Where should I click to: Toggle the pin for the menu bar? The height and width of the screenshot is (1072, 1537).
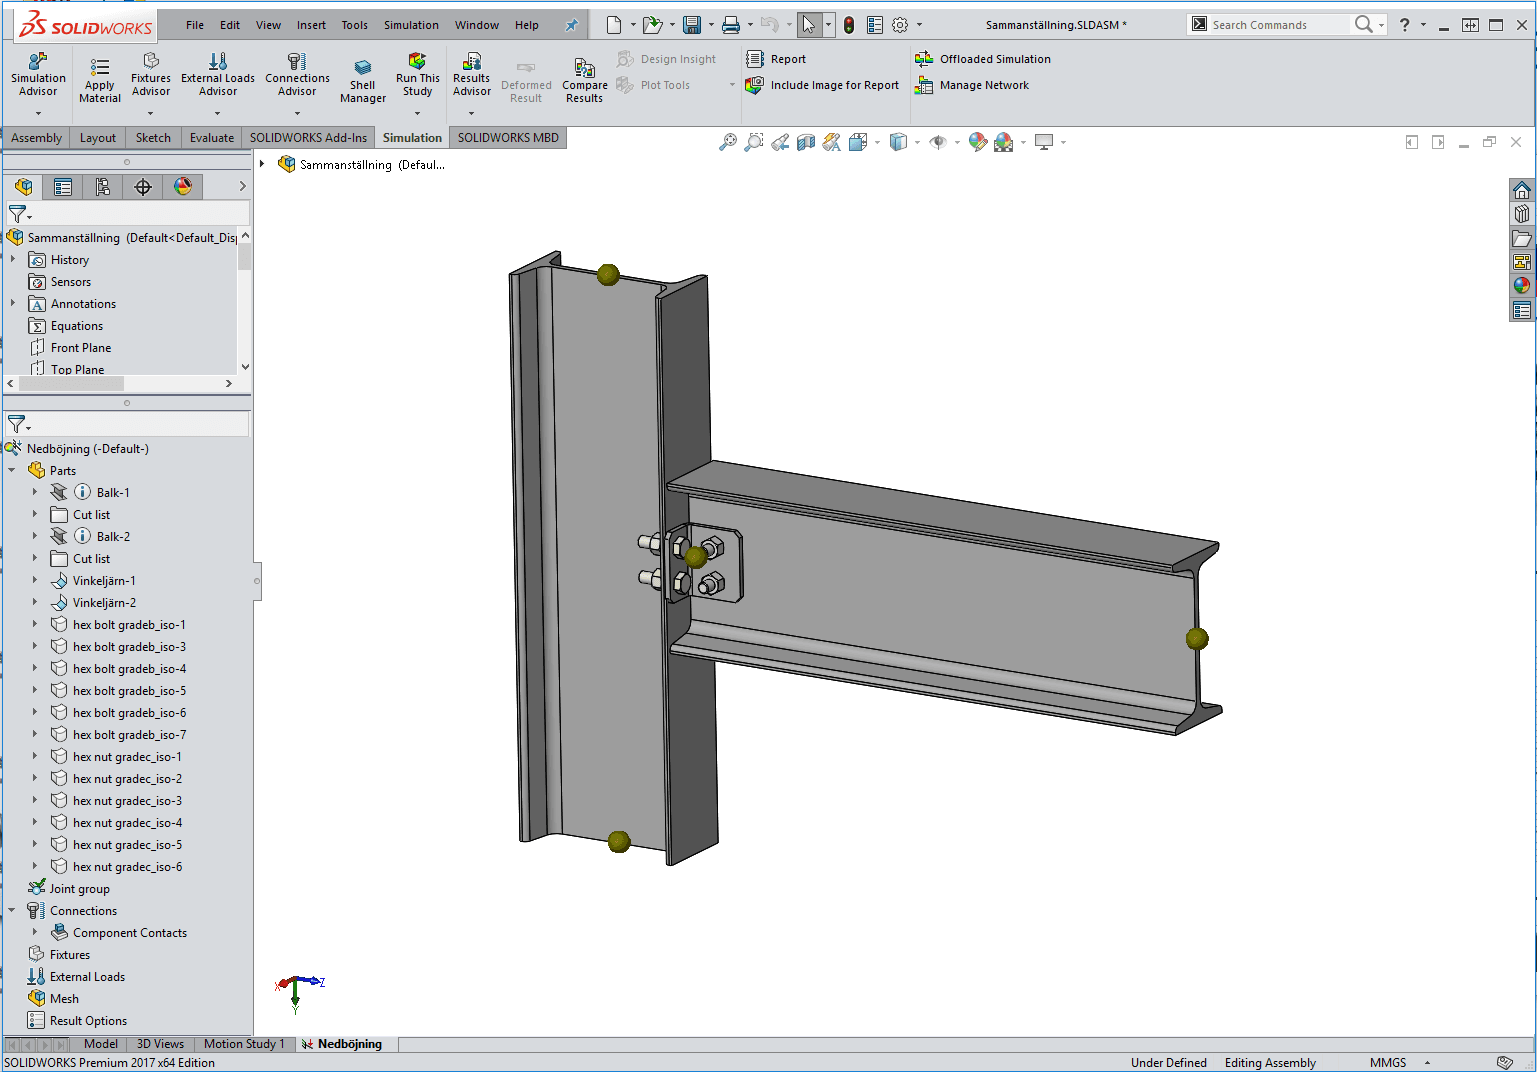tap(571, 25)
